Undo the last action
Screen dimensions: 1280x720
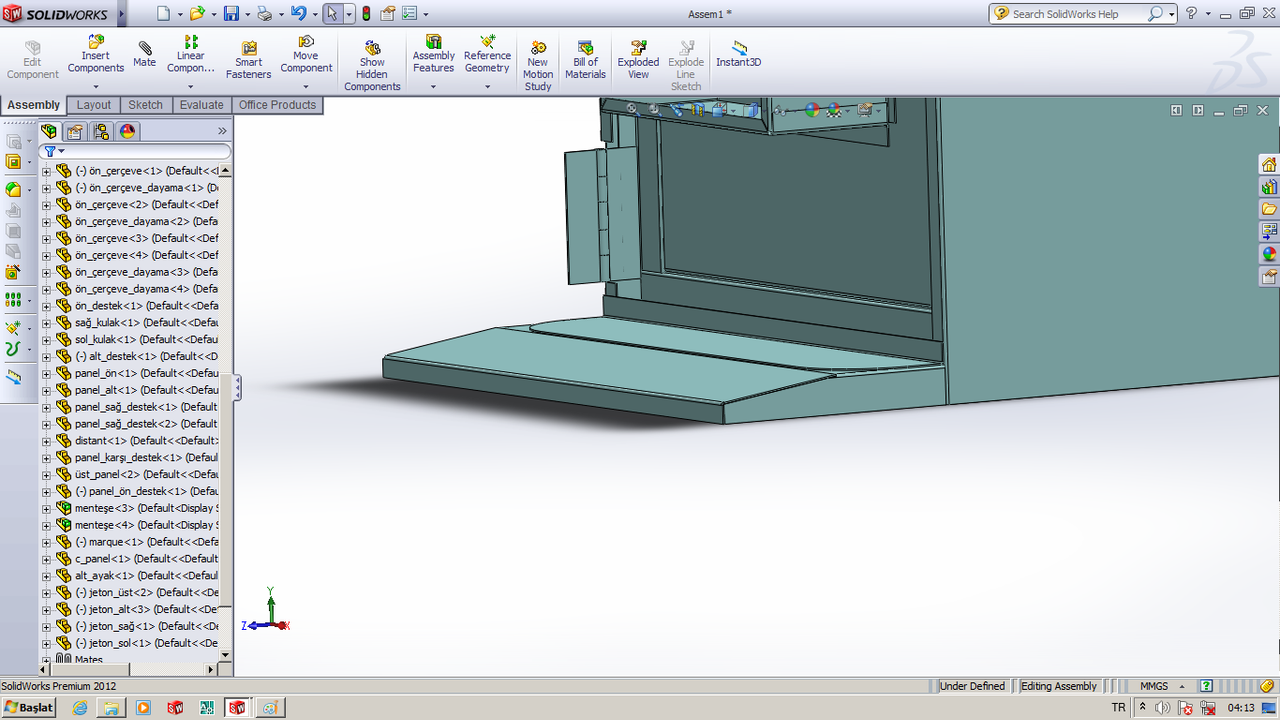coord(298,14)
